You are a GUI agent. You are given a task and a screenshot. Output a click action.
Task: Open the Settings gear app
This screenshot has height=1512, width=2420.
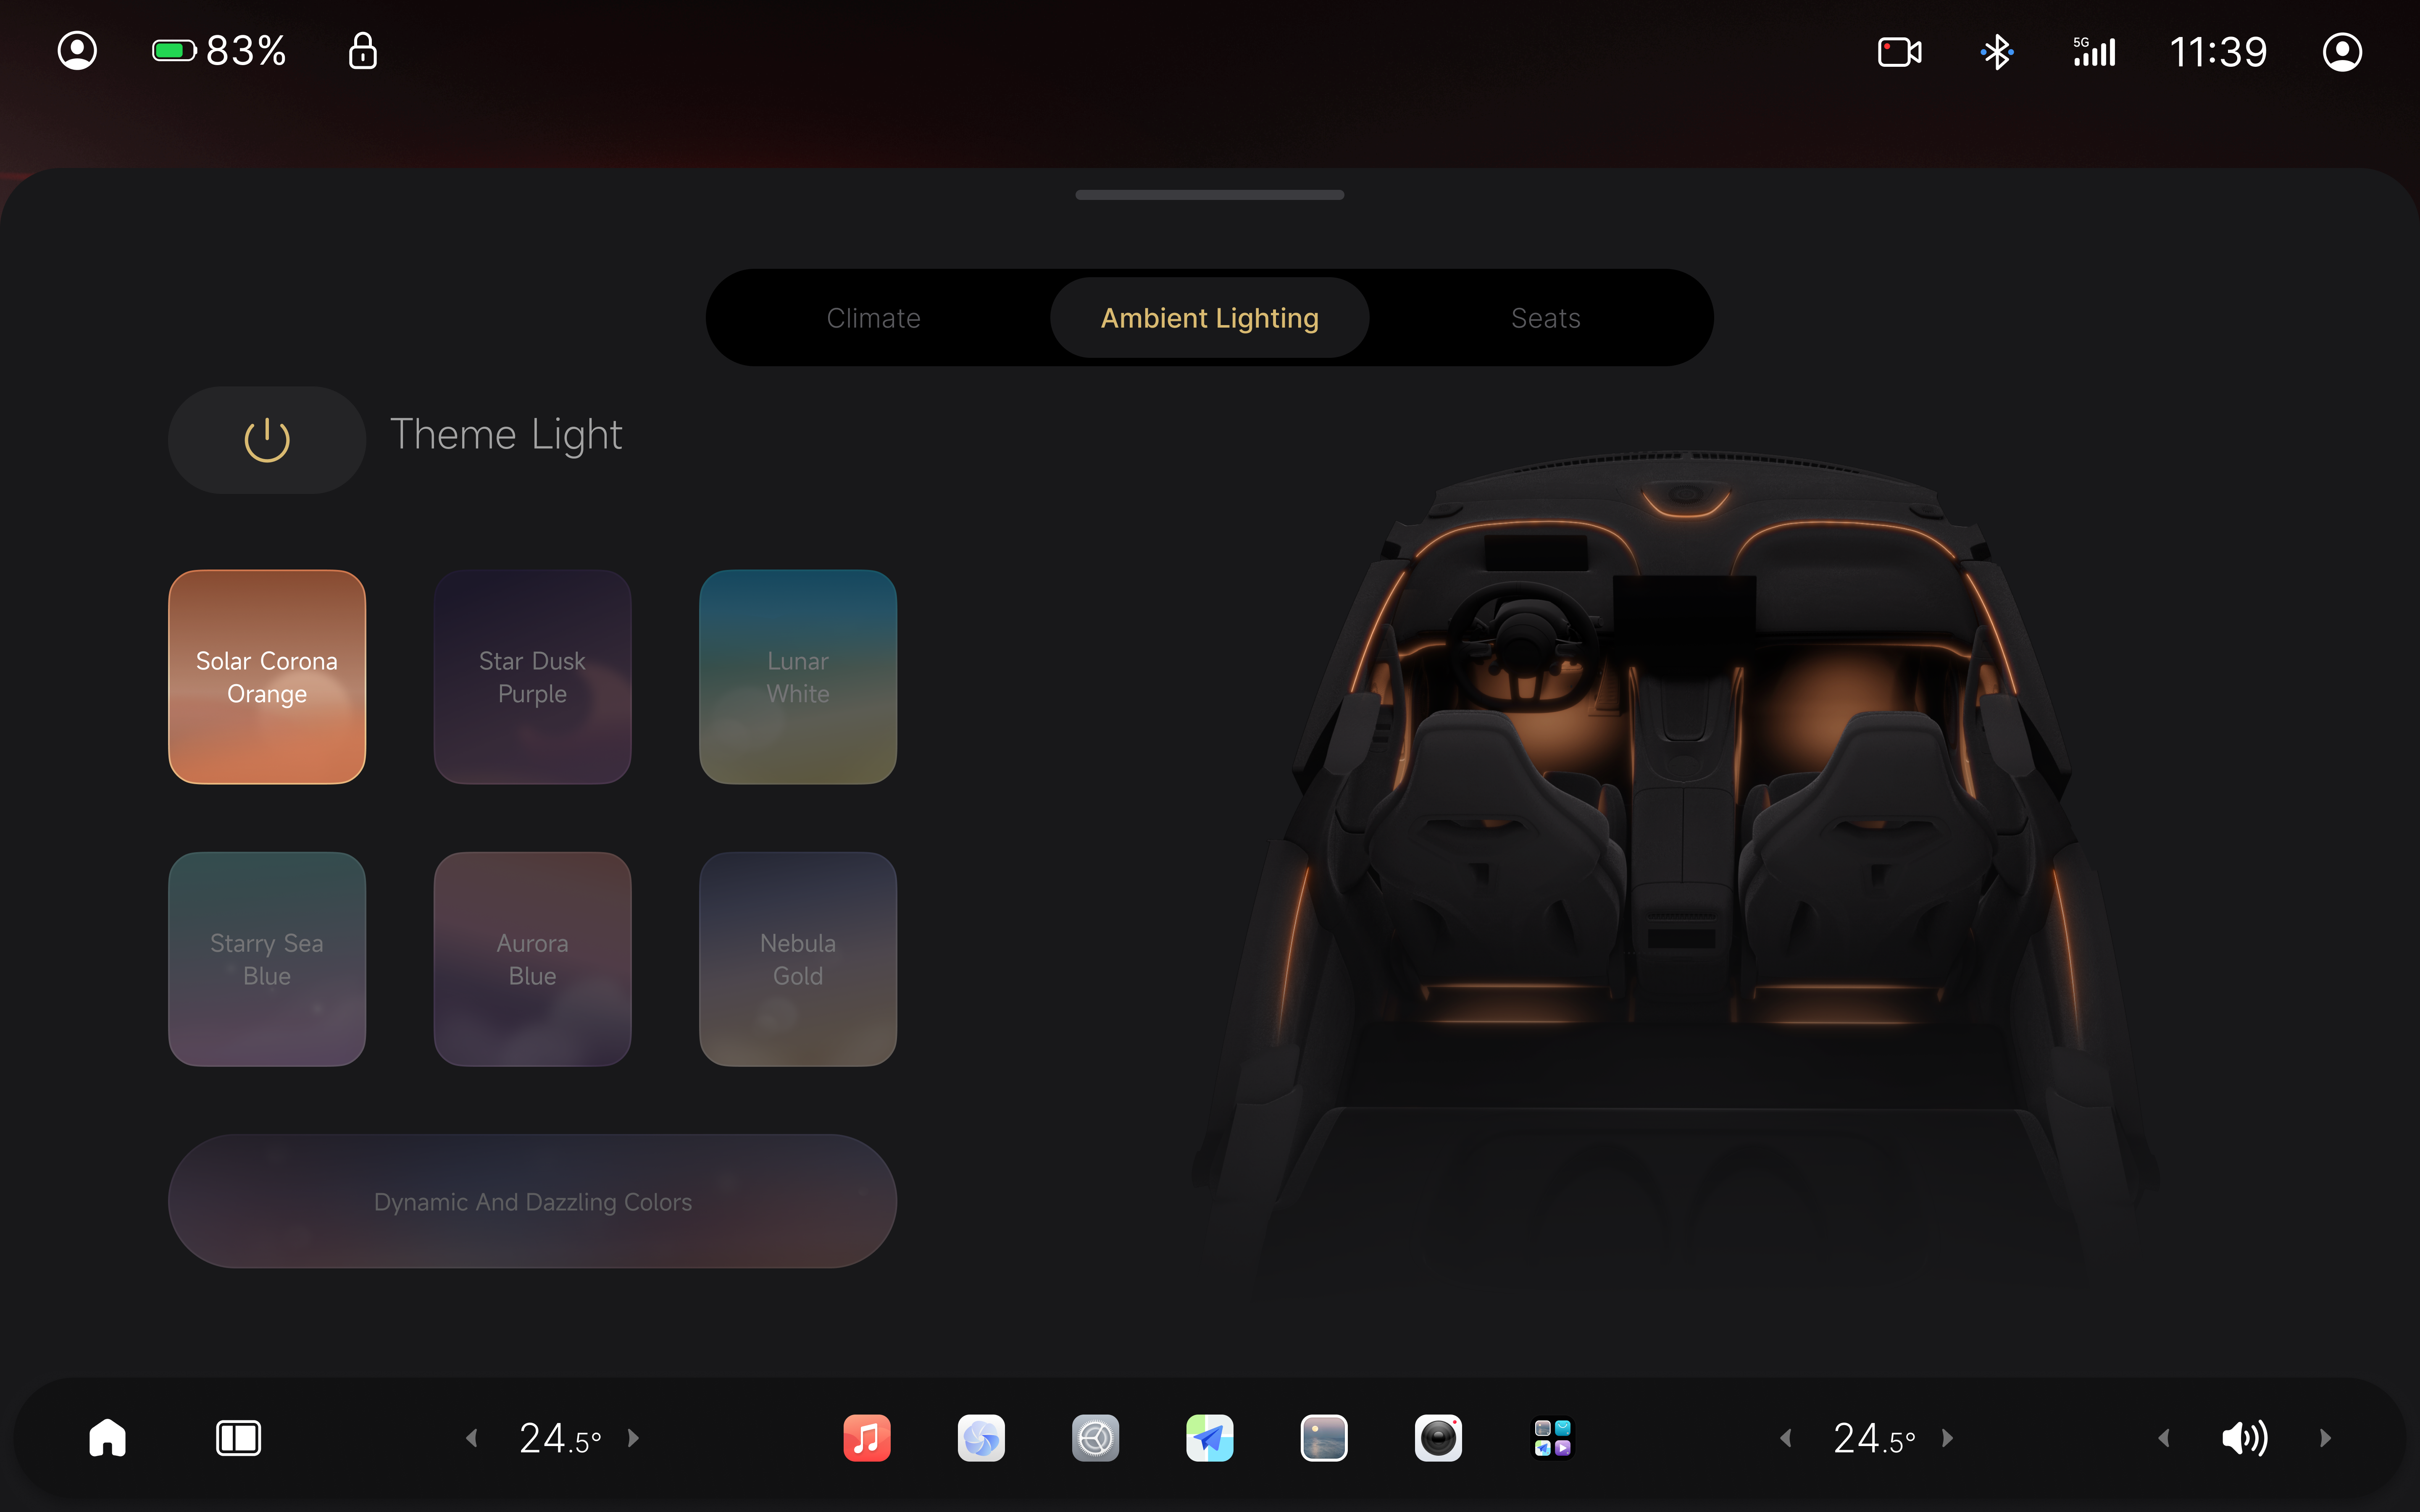[x=1096, y=1438]
